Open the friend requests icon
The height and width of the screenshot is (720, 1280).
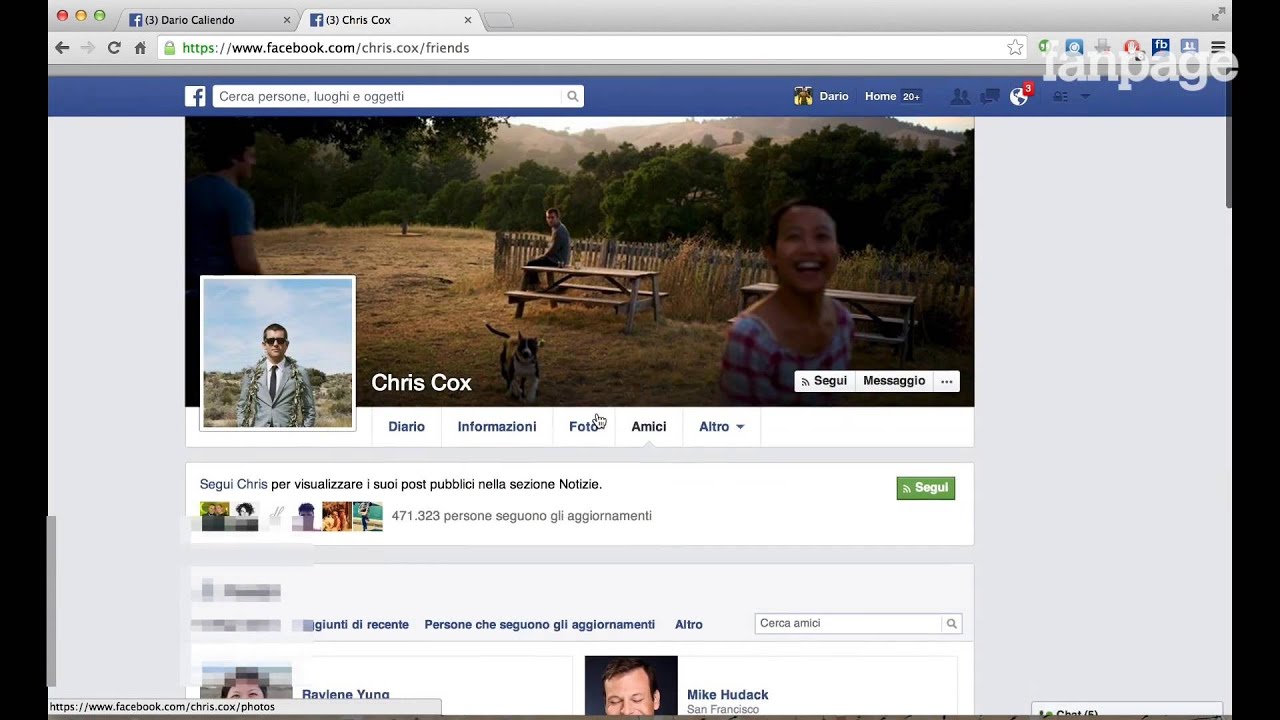(x=960, y=96)
